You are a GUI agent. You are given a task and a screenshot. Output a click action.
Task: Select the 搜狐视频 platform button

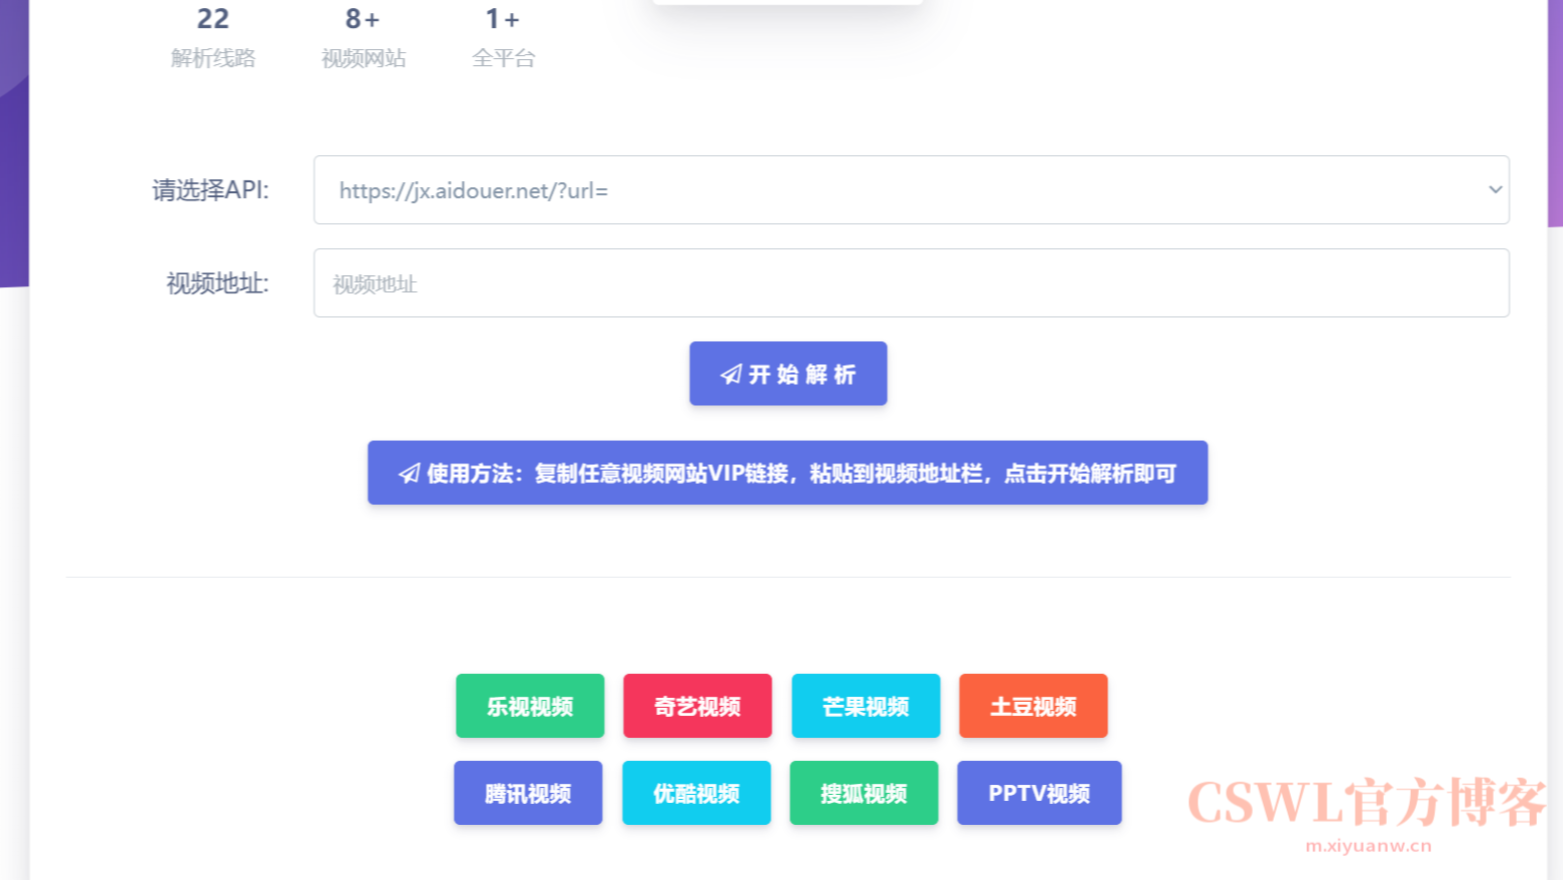[863, 793]
